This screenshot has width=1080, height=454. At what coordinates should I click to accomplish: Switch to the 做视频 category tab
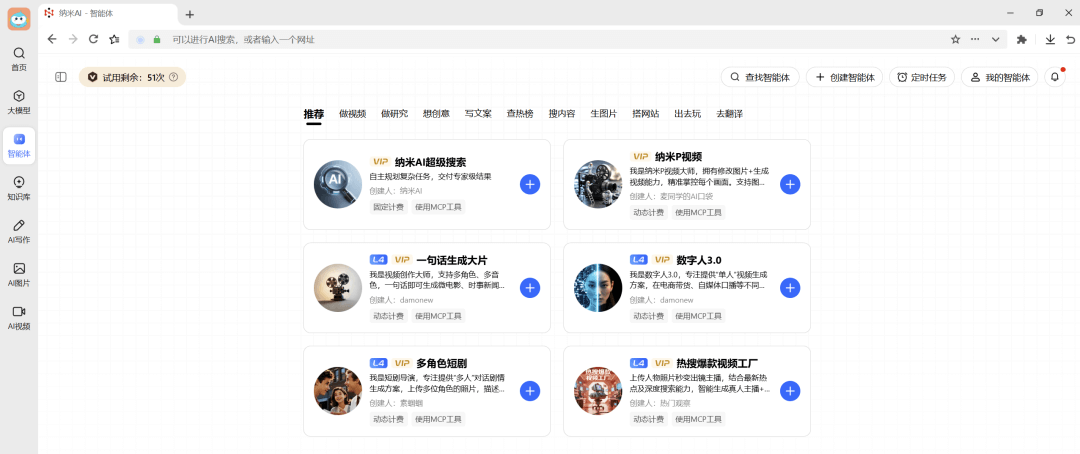point(352,114)
